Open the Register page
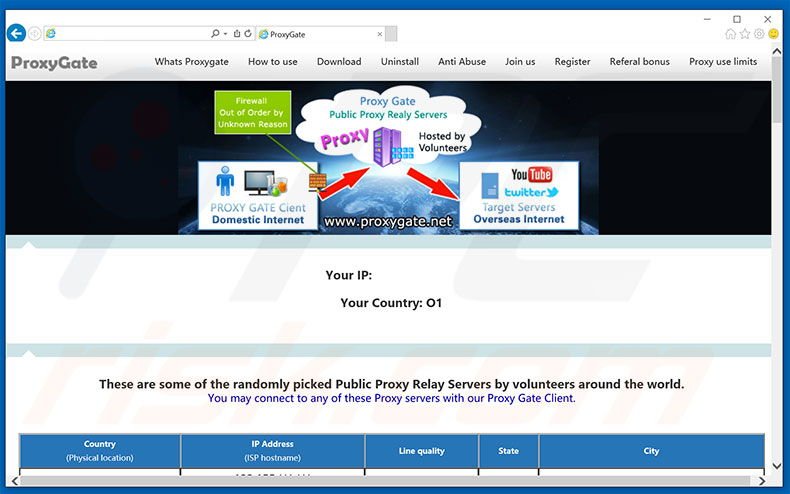This screenshot has height=494, width=790. 572,61
